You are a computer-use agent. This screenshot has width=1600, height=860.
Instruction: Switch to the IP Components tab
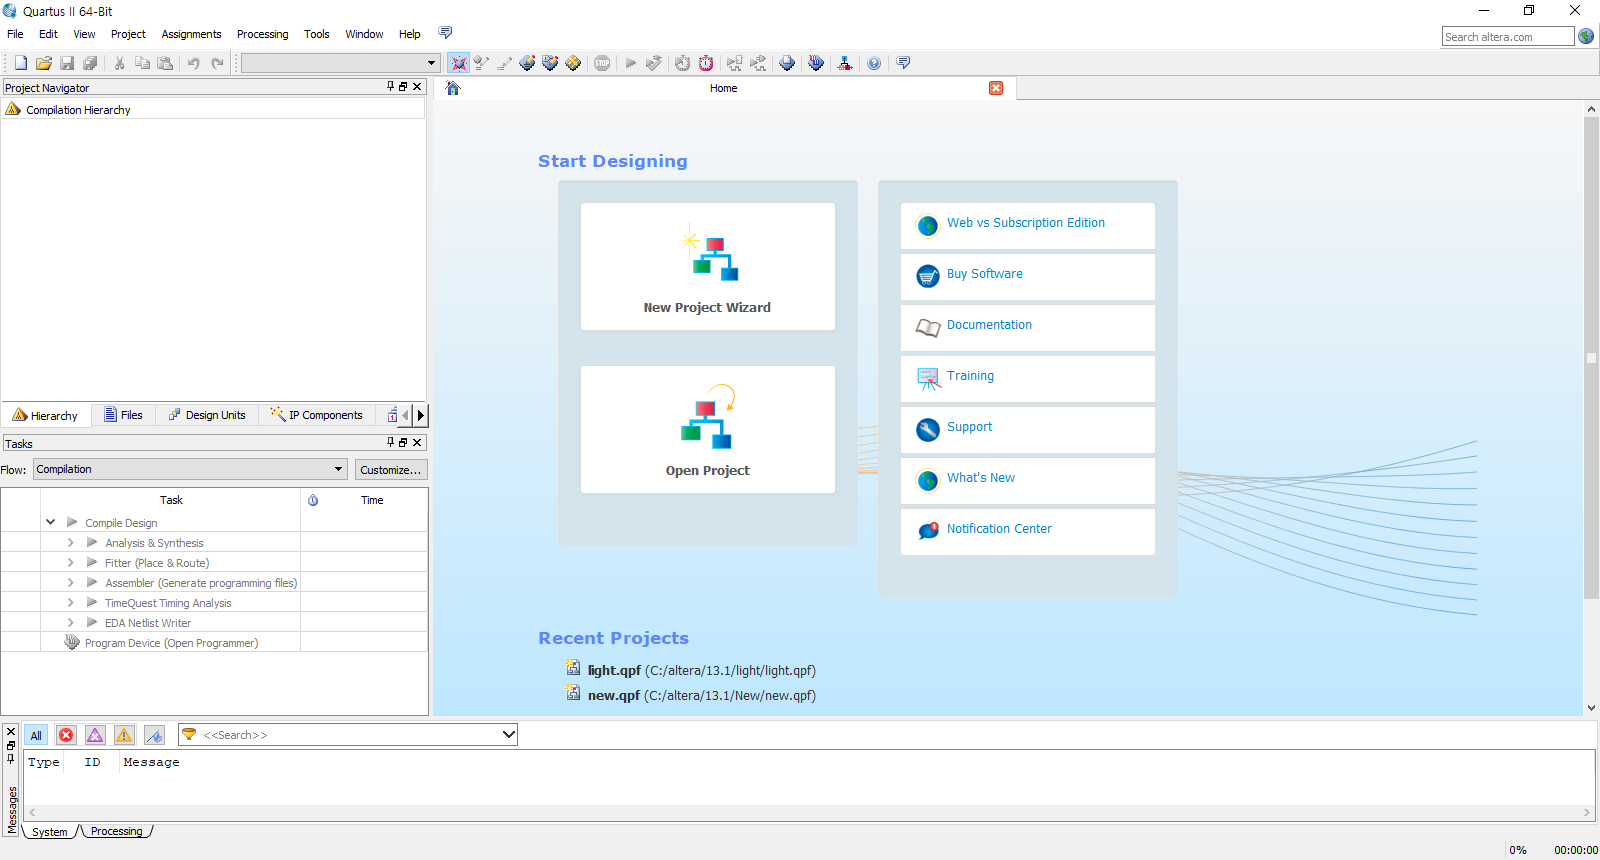pyautogui.click(x=316, y=415)
